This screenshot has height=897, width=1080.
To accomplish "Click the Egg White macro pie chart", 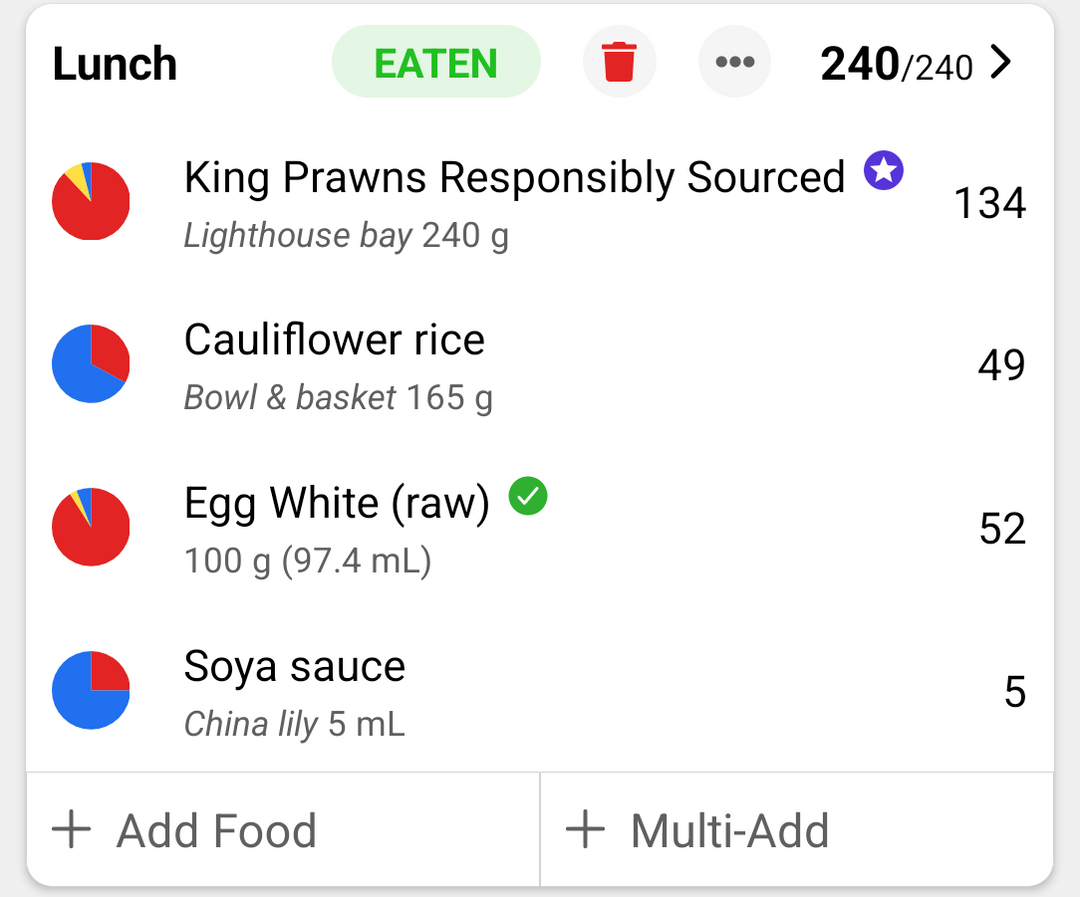I will tap(91, 527).
